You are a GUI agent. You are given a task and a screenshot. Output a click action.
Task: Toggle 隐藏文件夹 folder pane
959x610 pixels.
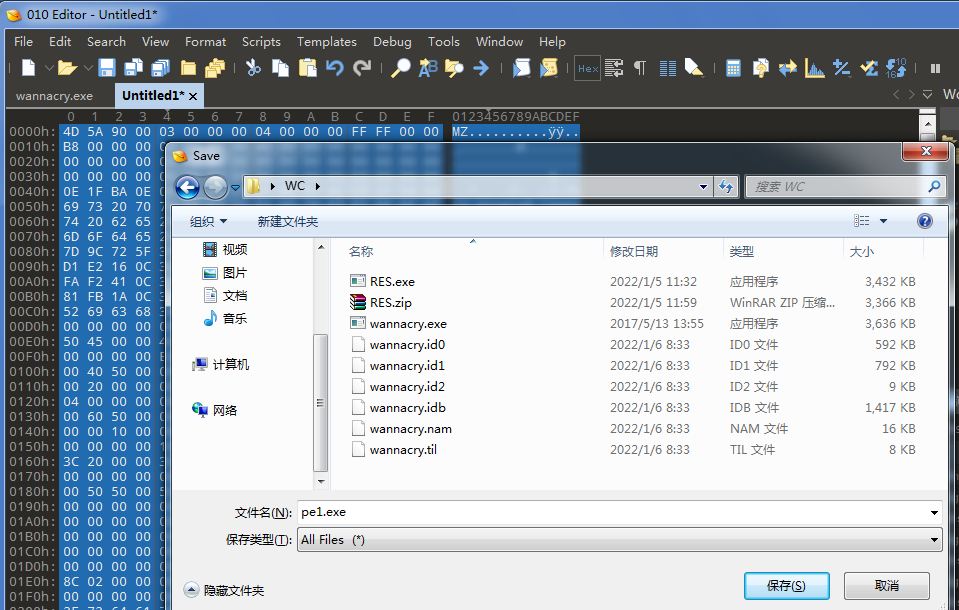pyautogui.click(x=224, y=590)
